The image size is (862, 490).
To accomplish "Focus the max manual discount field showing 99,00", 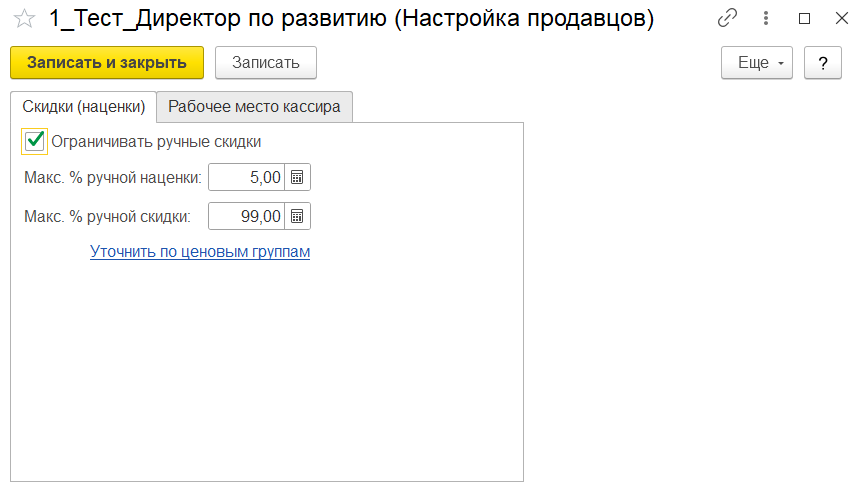I will (247, 216).
